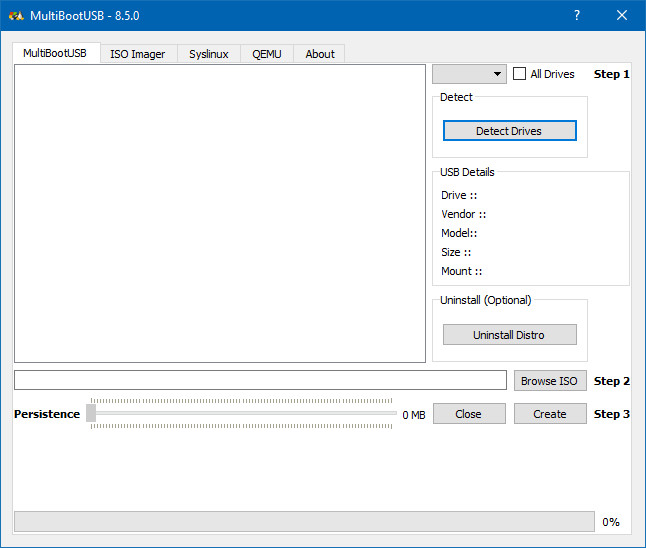
Task: Click the 'Size ::' label
Action: (x=456, y=252)
